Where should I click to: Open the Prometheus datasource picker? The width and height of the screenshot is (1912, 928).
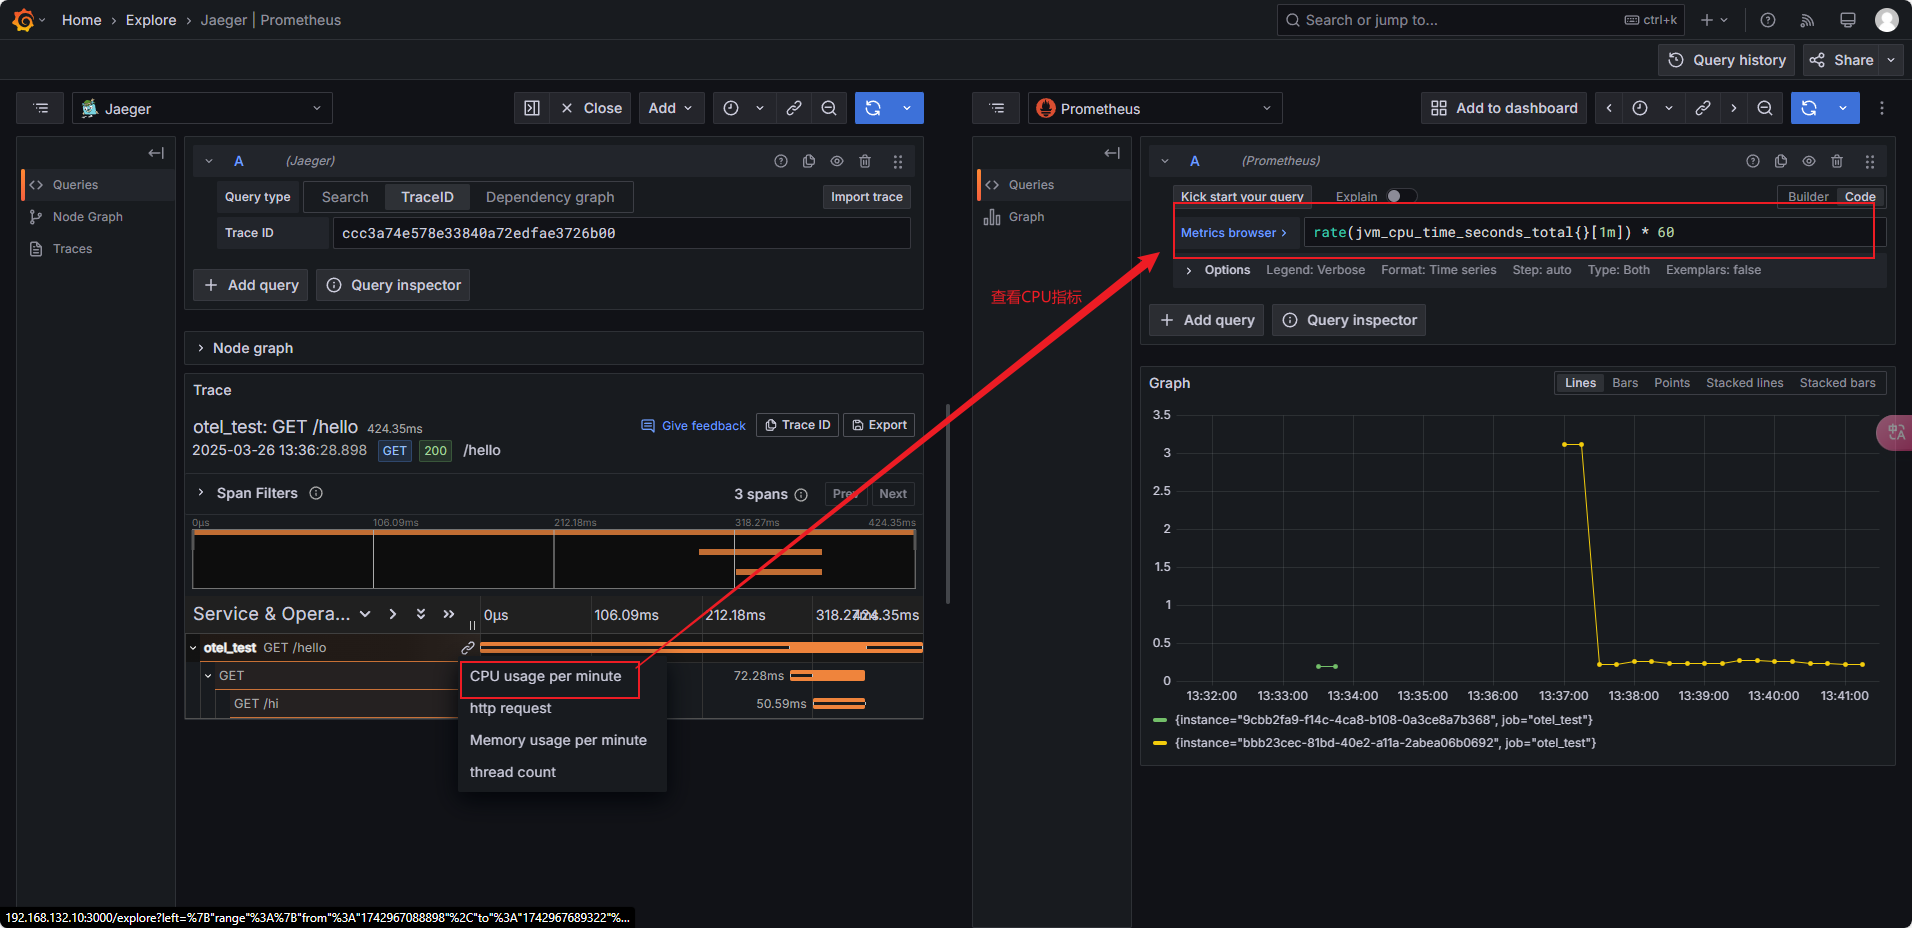[x=1155, y=108]
